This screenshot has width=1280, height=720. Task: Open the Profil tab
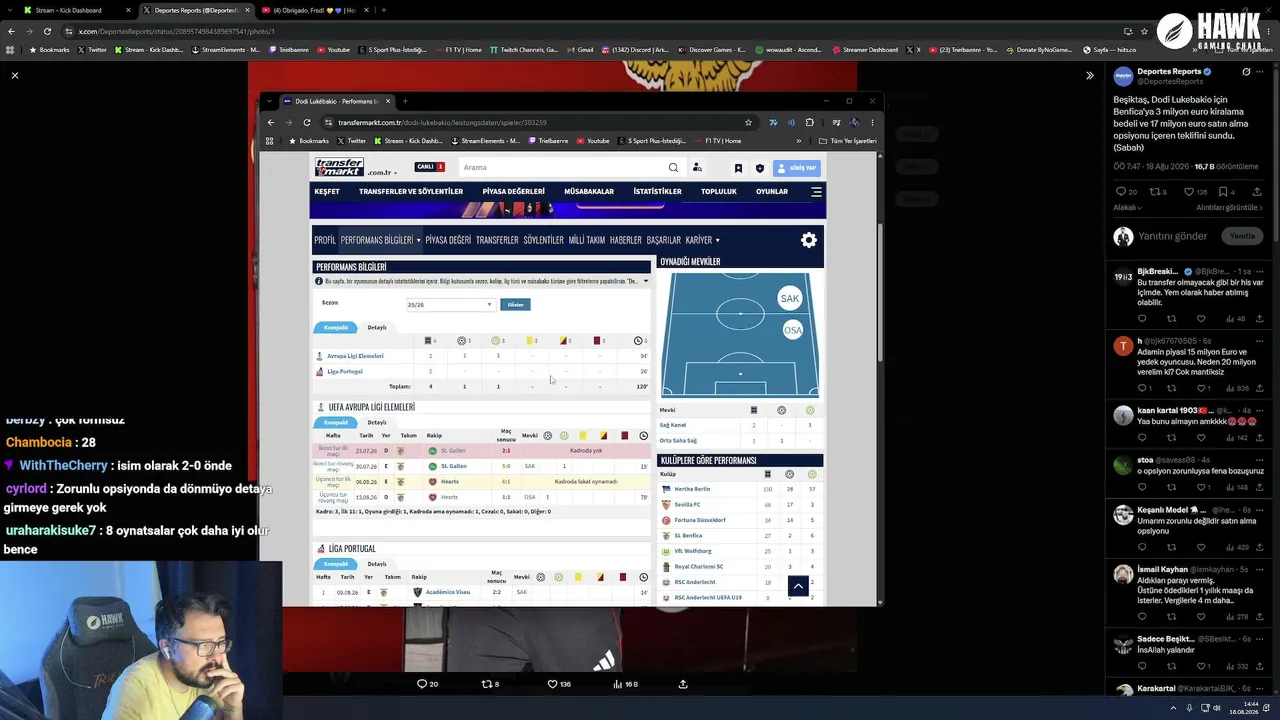325,240
